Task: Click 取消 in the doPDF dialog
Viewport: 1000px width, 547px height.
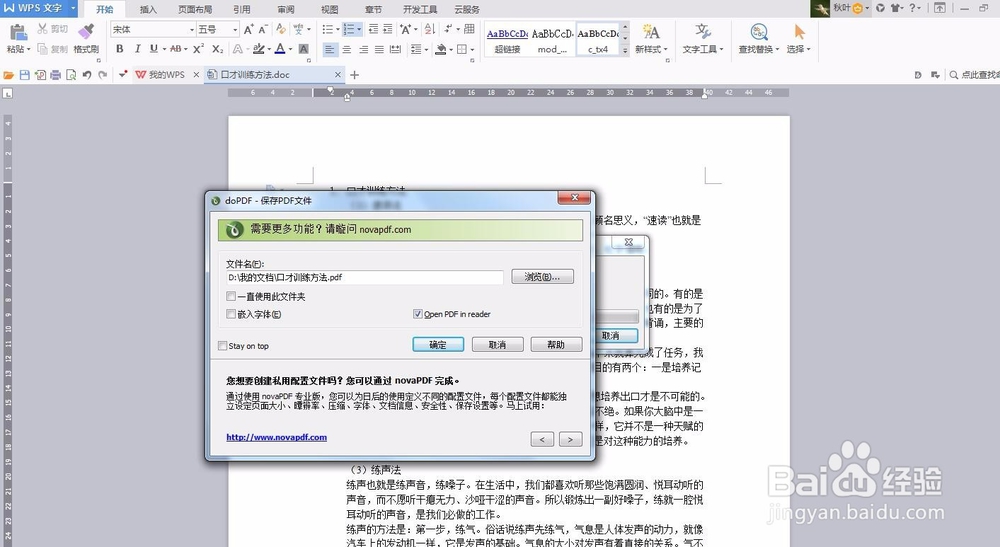Action: (497, 344)
